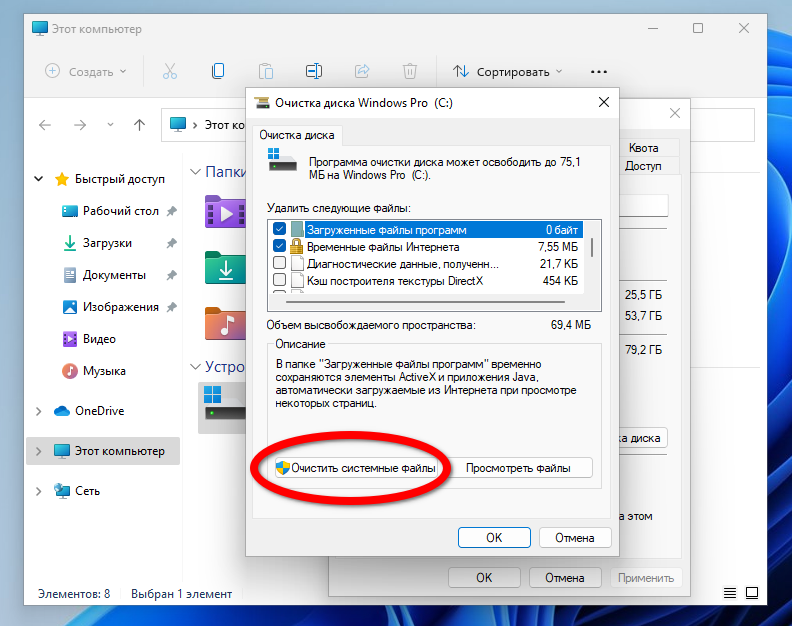Click the pin icon next to Документы
This screenshot has width=792, height=626.
pos(172,275)
